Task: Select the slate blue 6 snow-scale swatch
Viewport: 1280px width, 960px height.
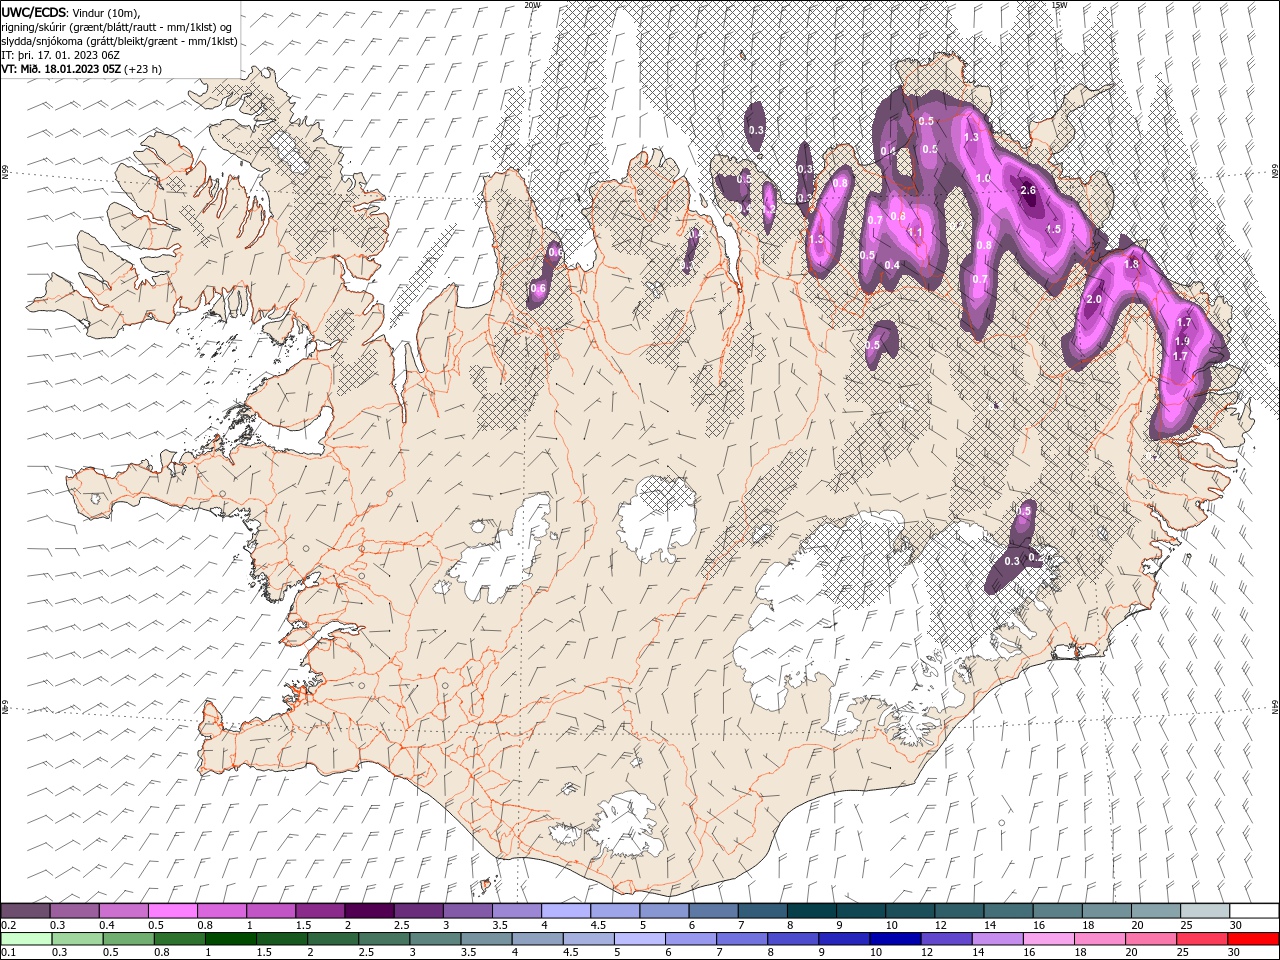Action: pos(712,911)
